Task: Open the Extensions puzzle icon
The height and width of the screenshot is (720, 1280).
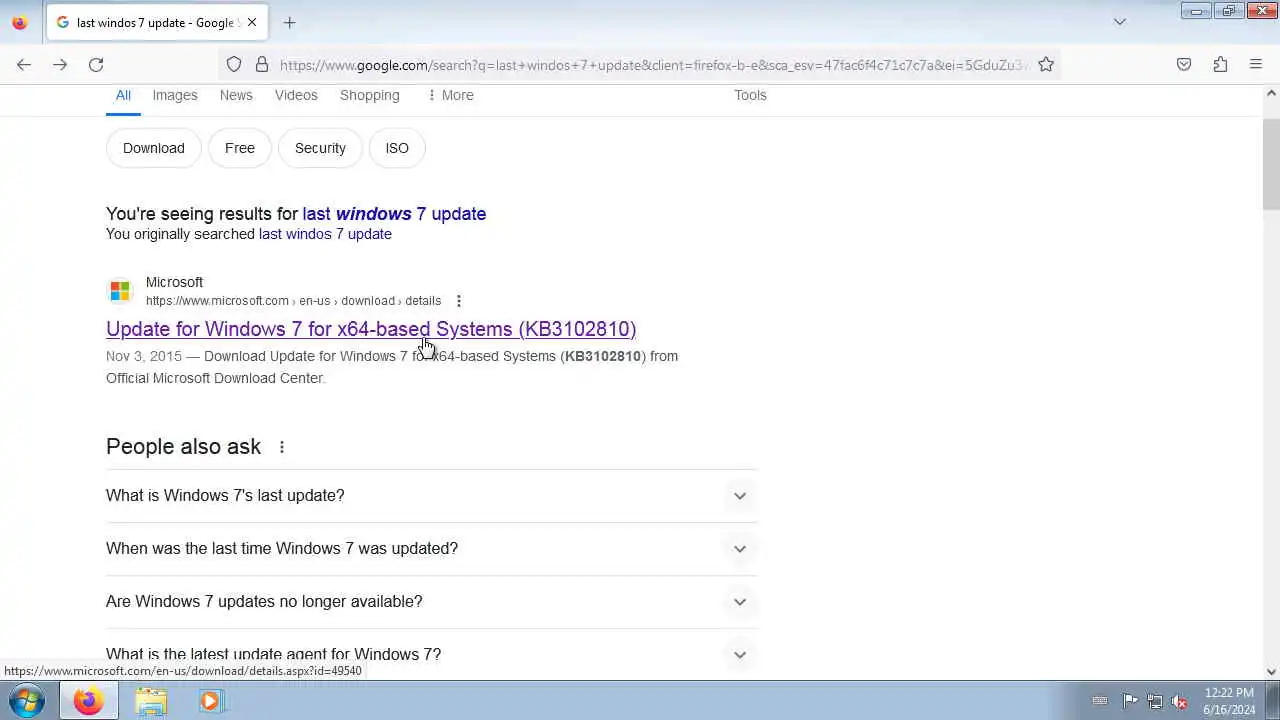Action: (1220, 64)
